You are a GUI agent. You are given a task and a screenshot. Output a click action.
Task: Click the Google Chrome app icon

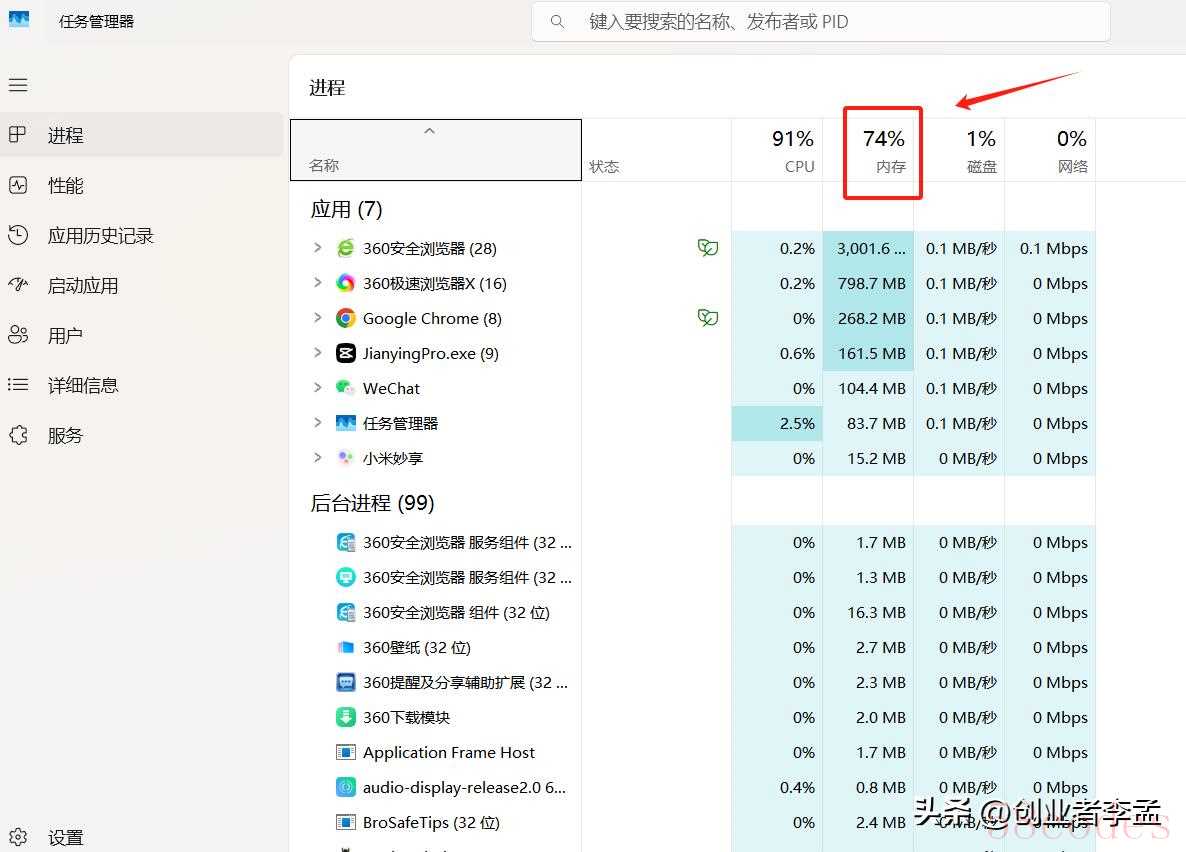click(346, 318)
